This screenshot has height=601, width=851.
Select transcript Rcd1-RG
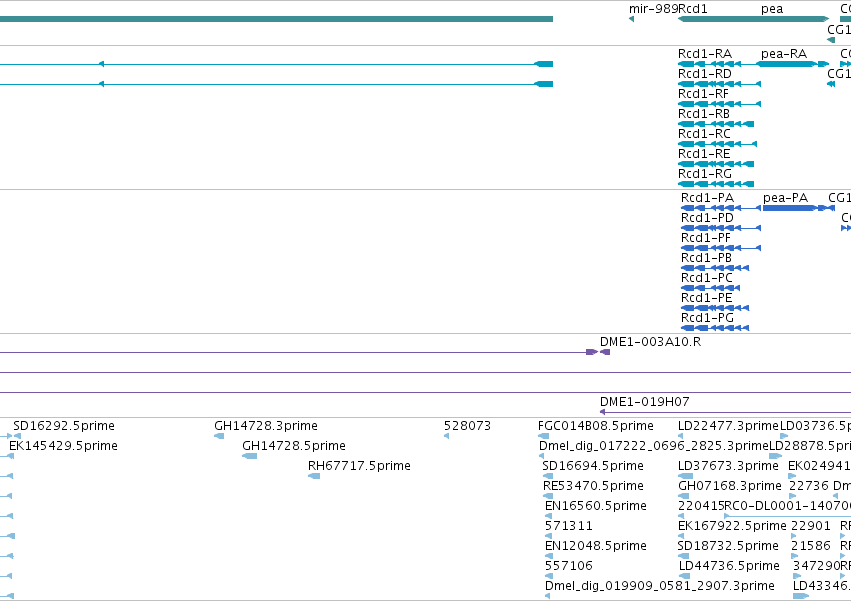pyautogui.click(x=716, y=184)
